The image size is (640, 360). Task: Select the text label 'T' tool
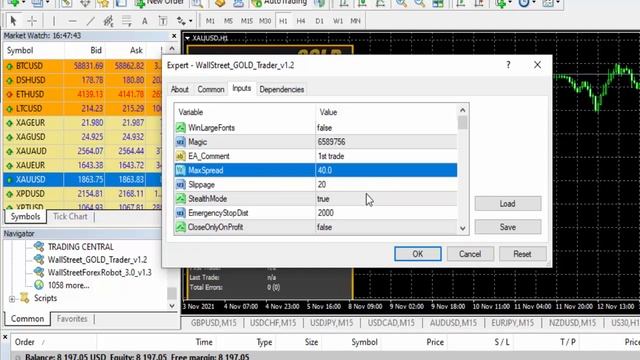point(163,21)
